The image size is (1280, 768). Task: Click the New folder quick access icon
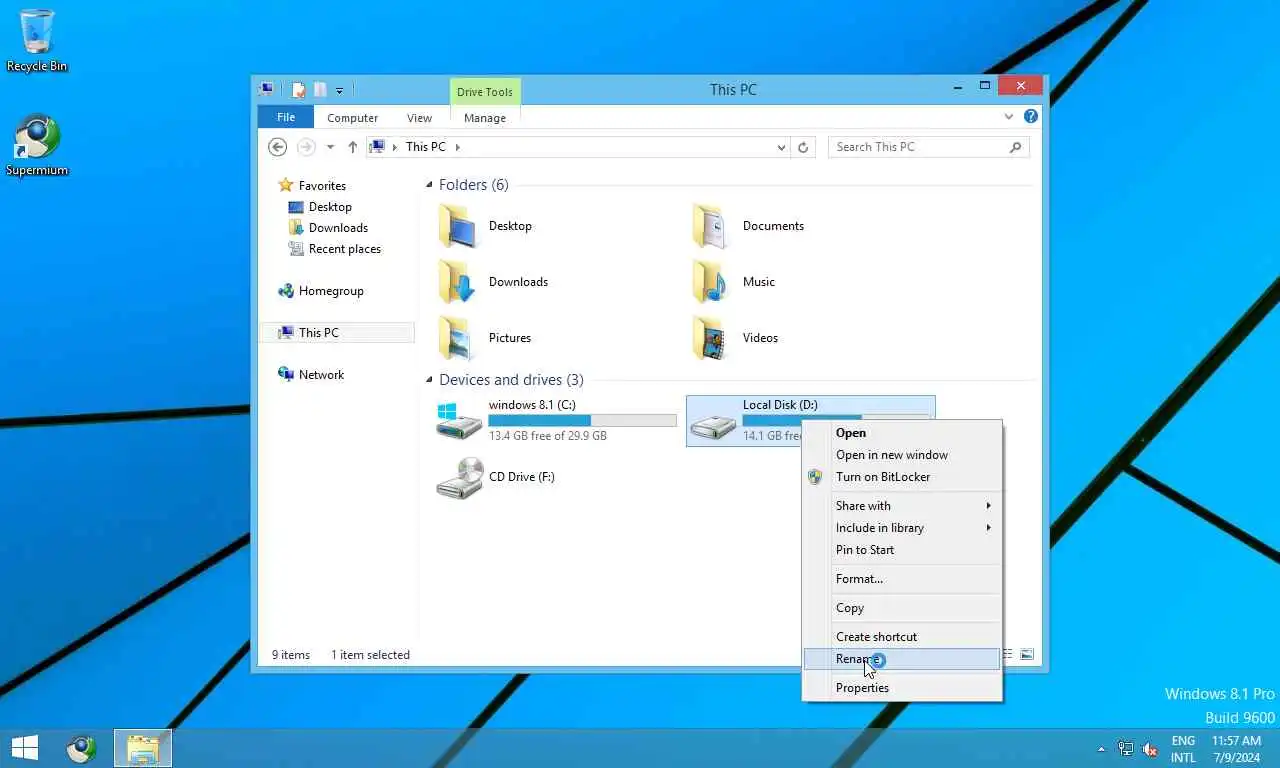click(320, 90)
